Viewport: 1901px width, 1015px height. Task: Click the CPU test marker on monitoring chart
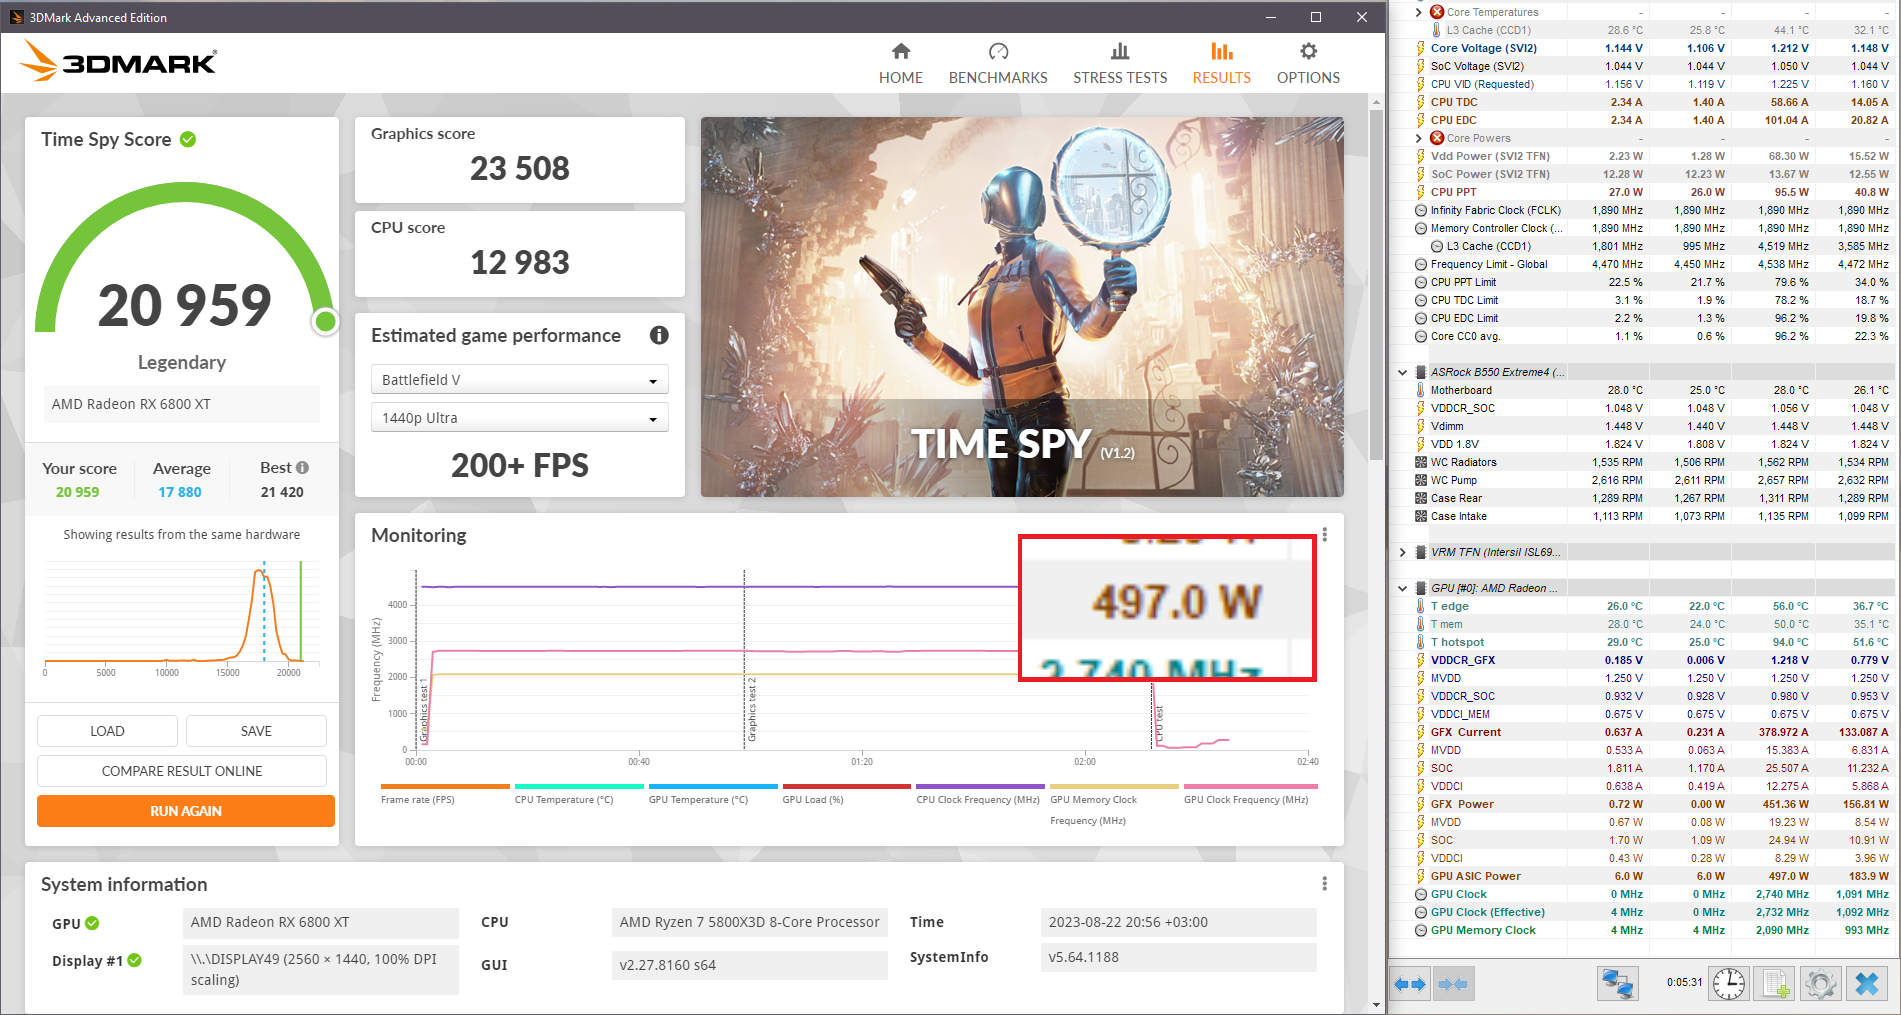pos(1159,725)
